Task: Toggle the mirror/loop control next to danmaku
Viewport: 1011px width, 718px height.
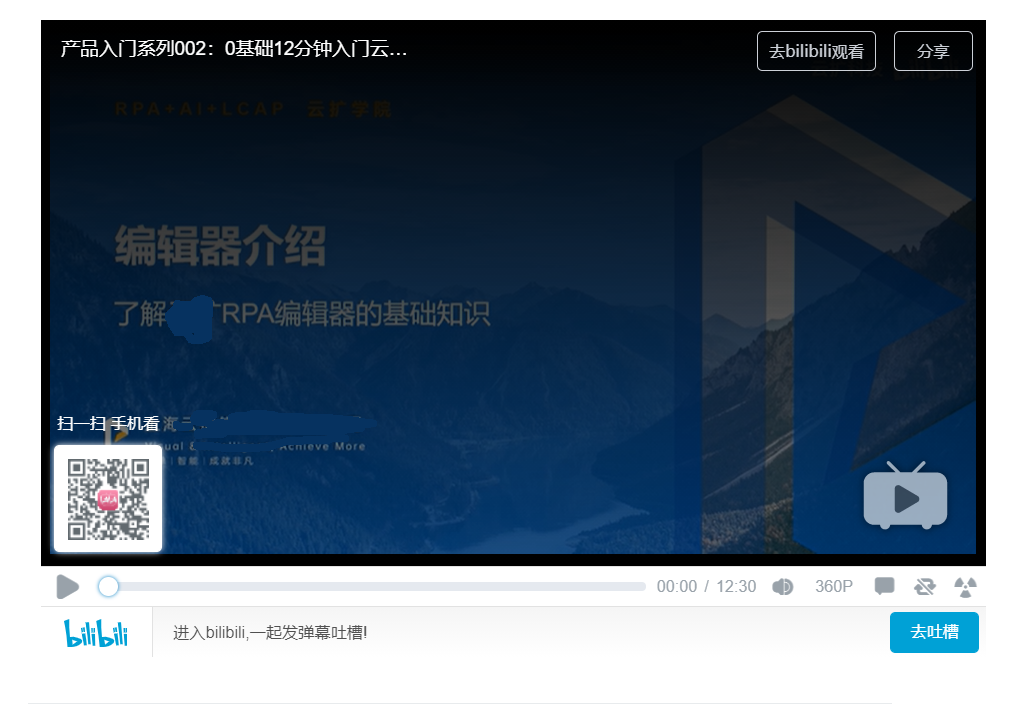Action: click(x=925, y=587)
